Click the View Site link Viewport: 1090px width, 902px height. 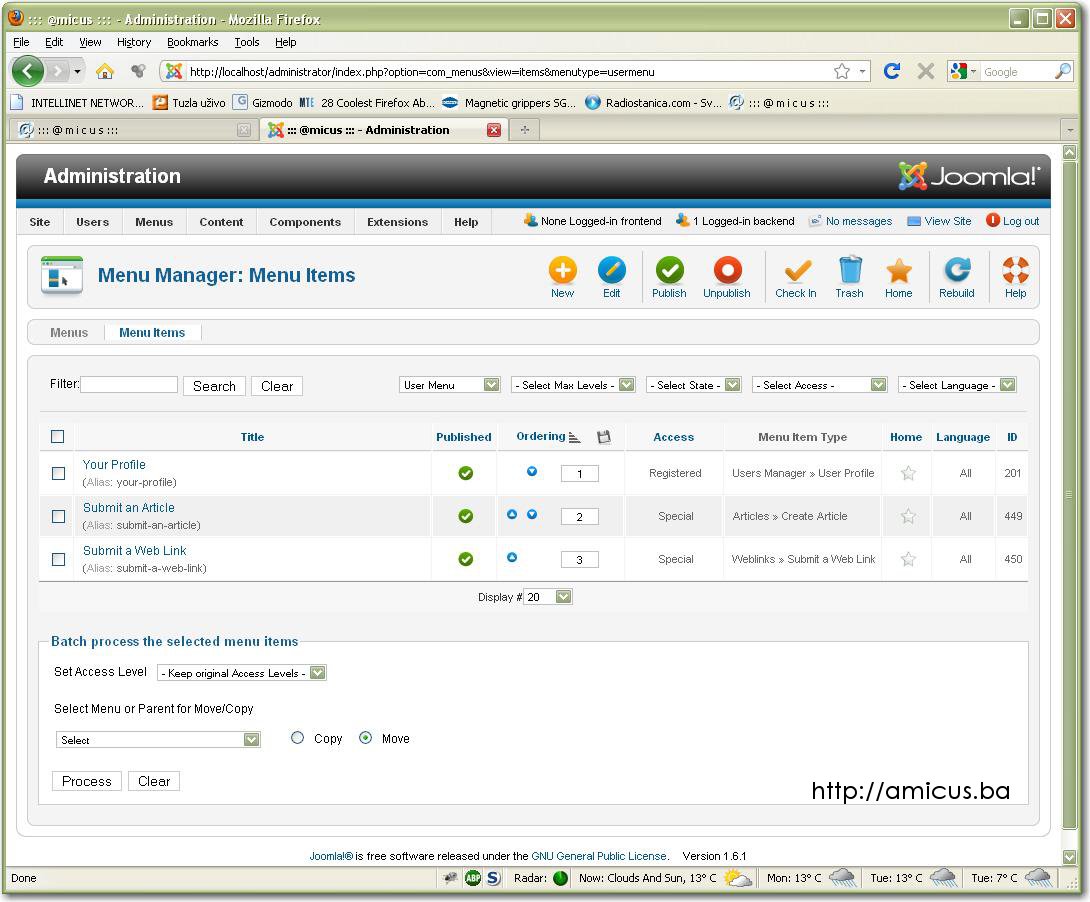coord(940,221)
